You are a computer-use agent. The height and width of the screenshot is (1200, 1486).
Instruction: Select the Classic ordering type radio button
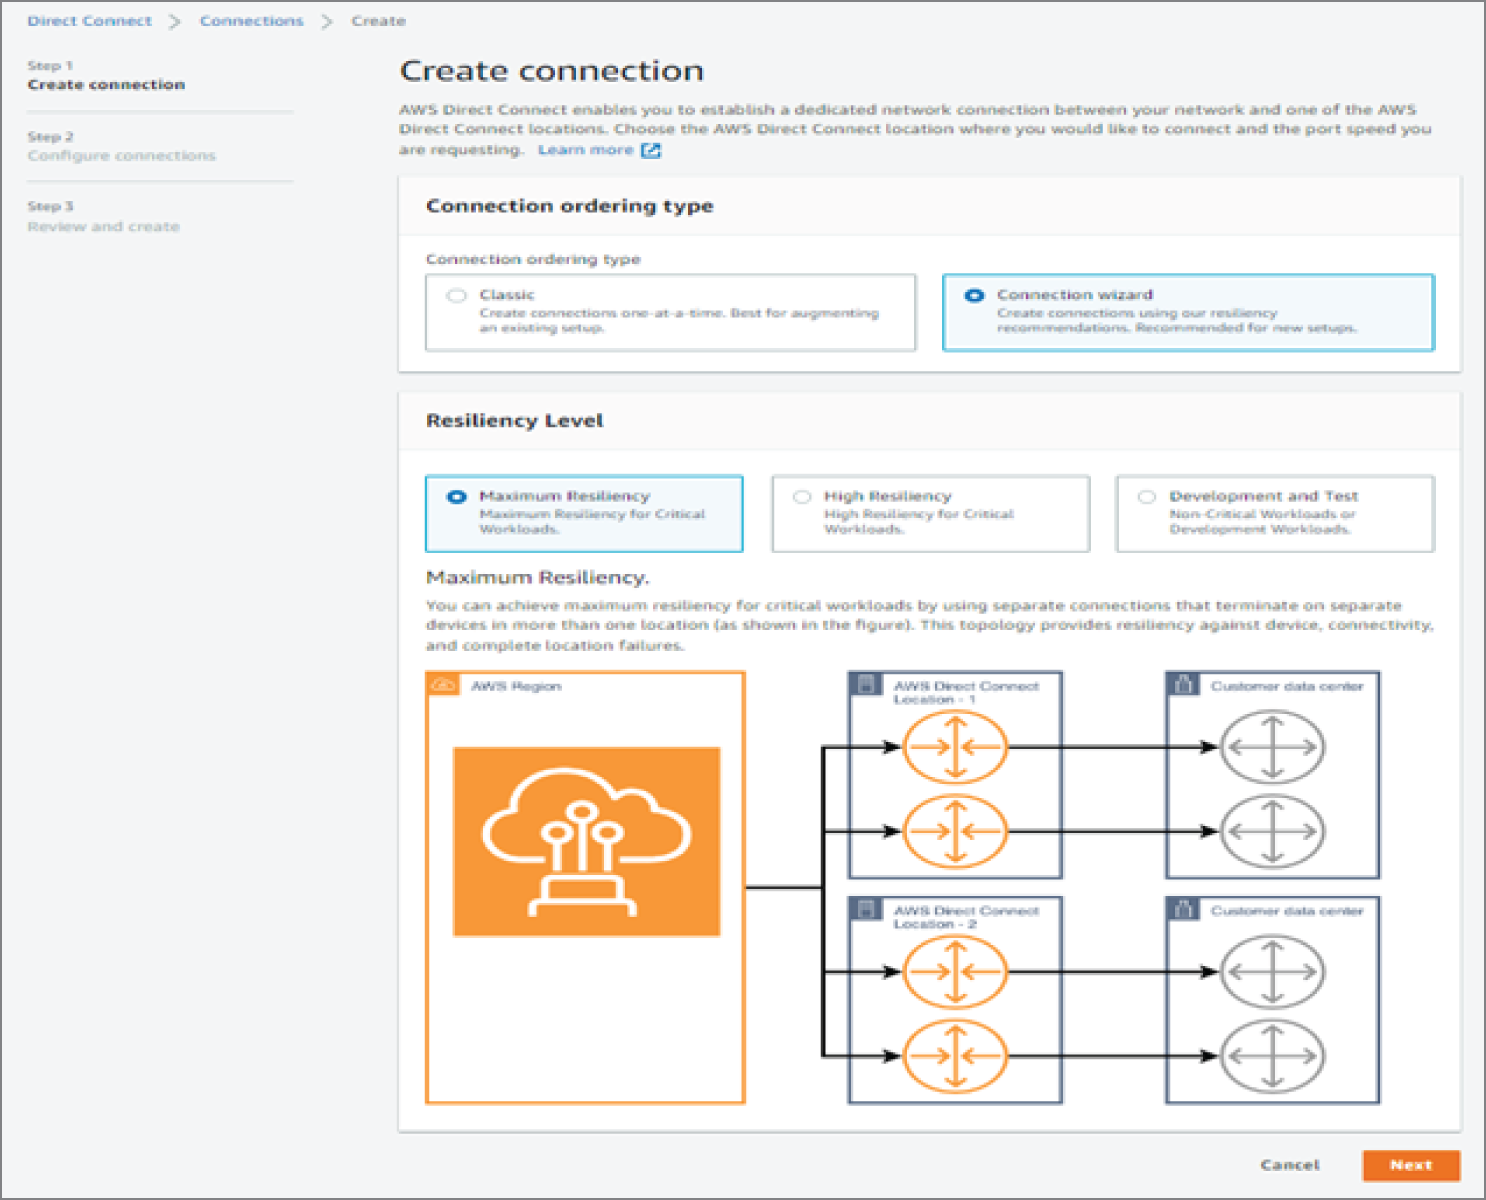[457, 295]
